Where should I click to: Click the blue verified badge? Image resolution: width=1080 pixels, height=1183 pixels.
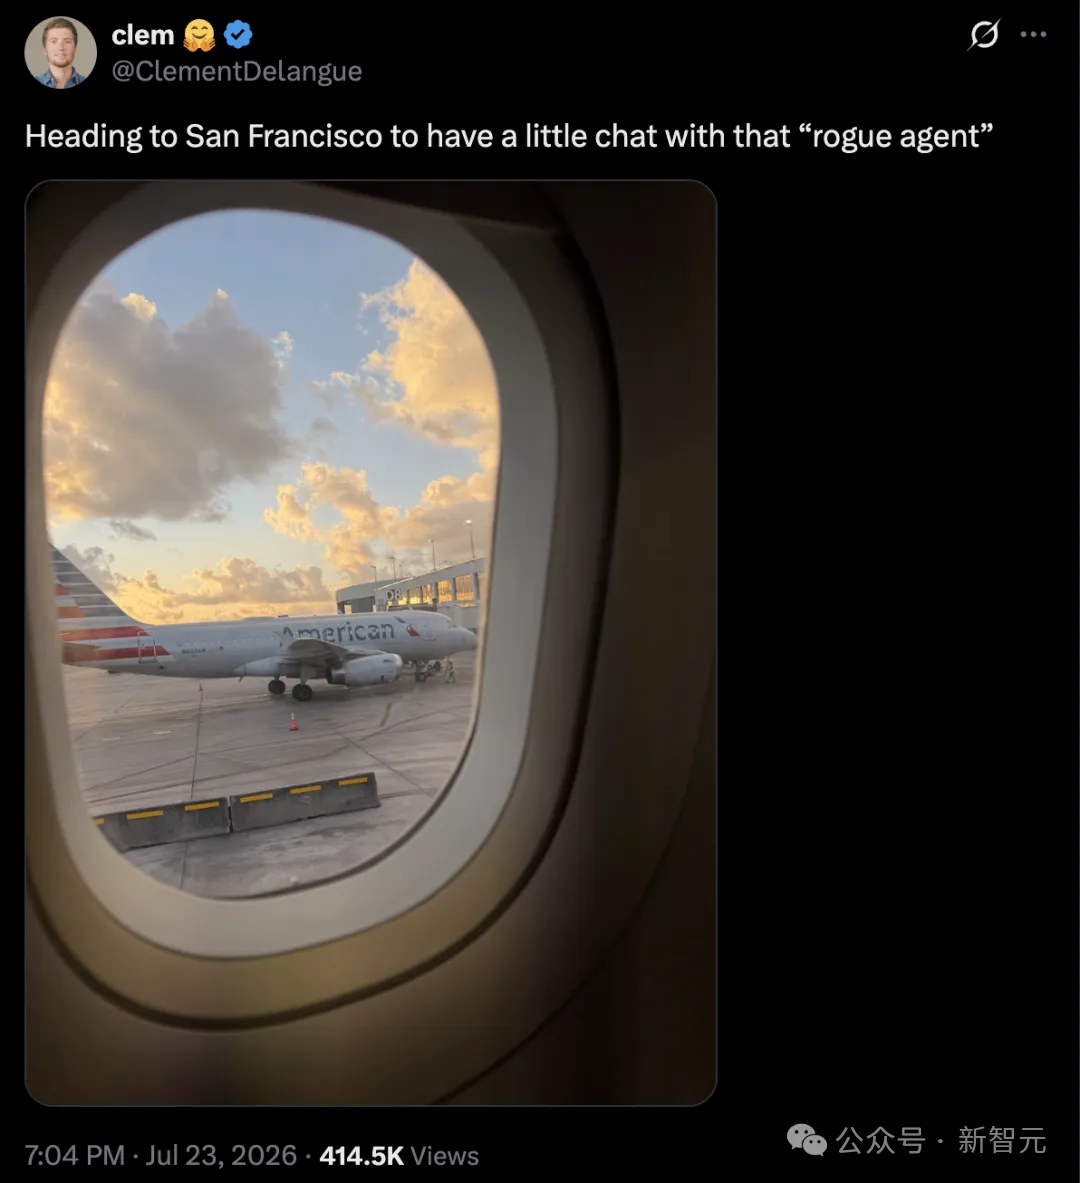click(238, 35)
